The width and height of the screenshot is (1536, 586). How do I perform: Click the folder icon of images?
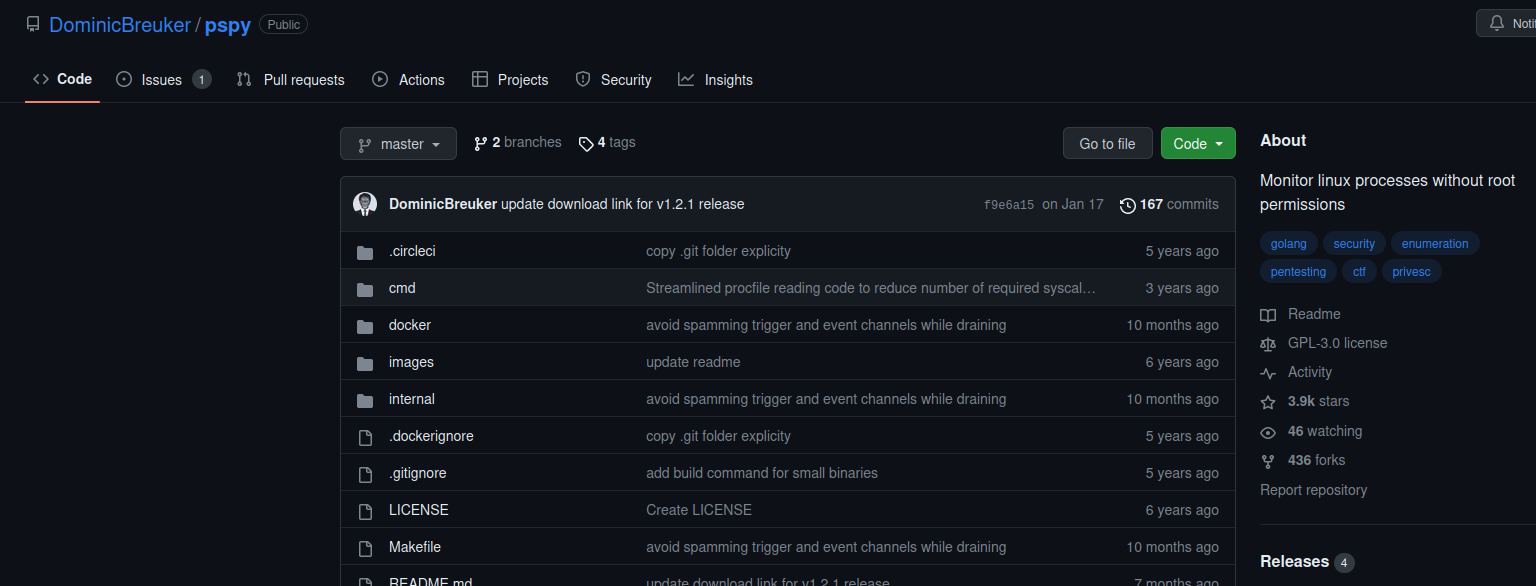(x=365, y=363)
